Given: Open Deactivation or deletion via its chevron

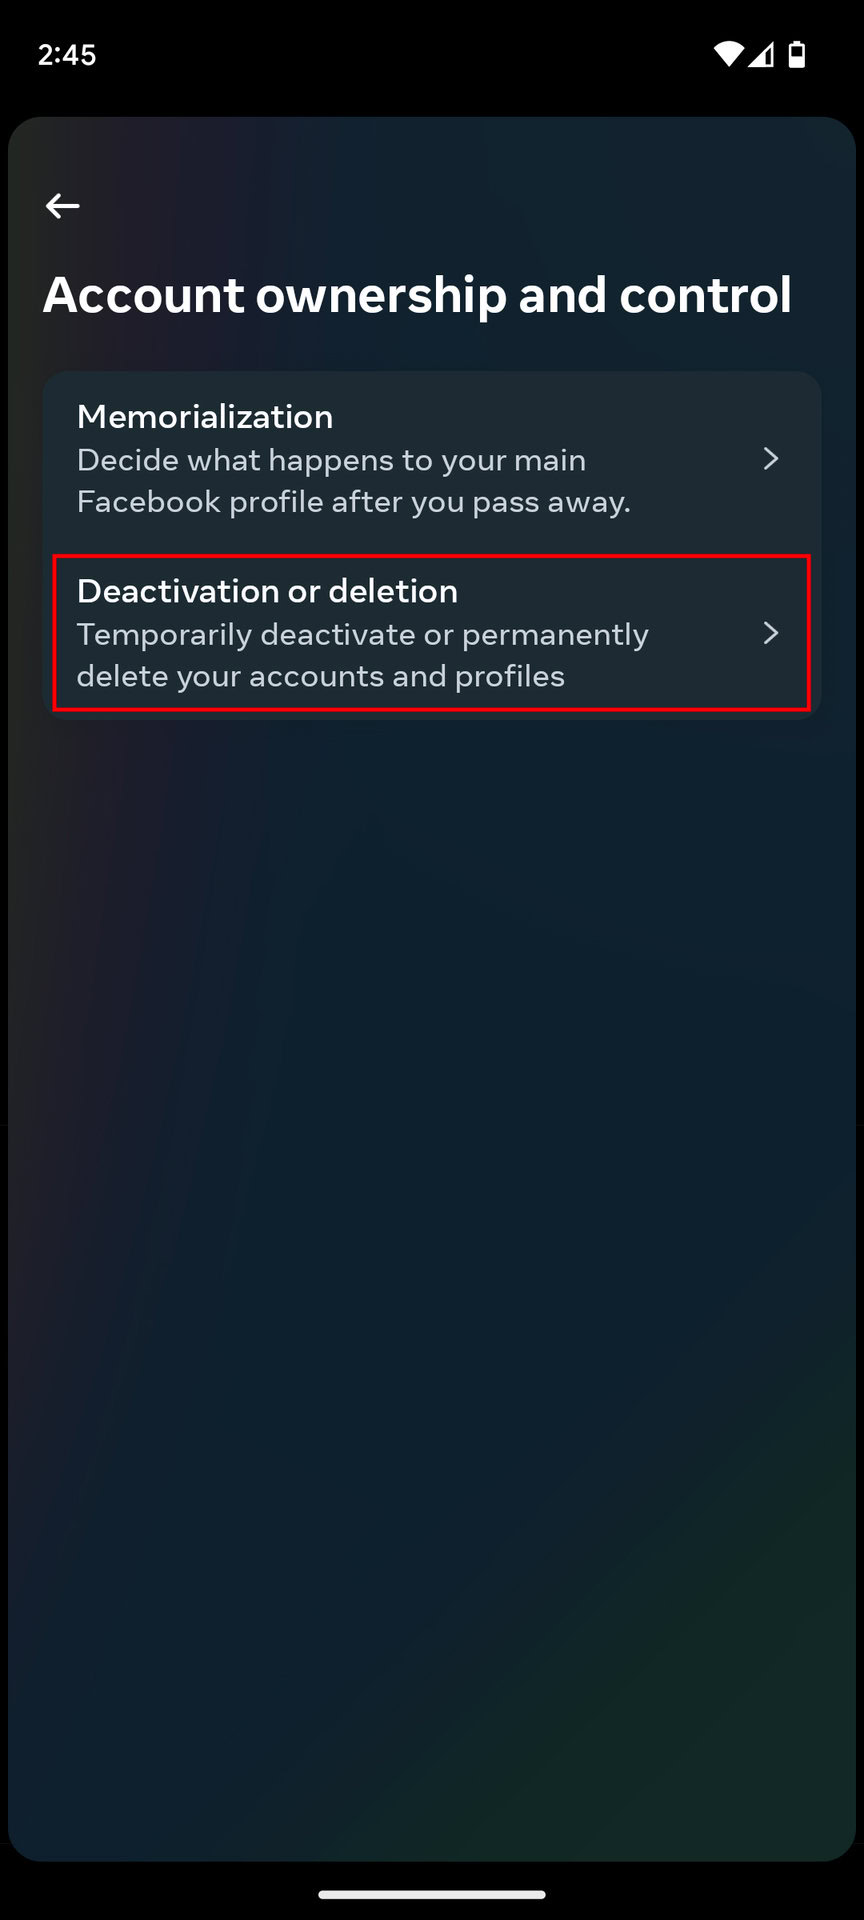Looking at the screenshot, I should click(770, 633).
